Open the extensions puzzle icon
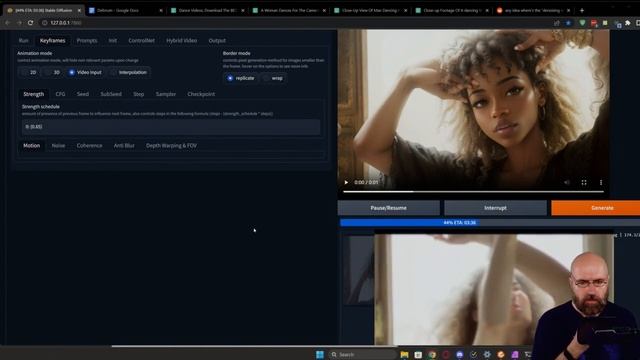The width and height of the screenshot is (640, 360). coord(628,23)
